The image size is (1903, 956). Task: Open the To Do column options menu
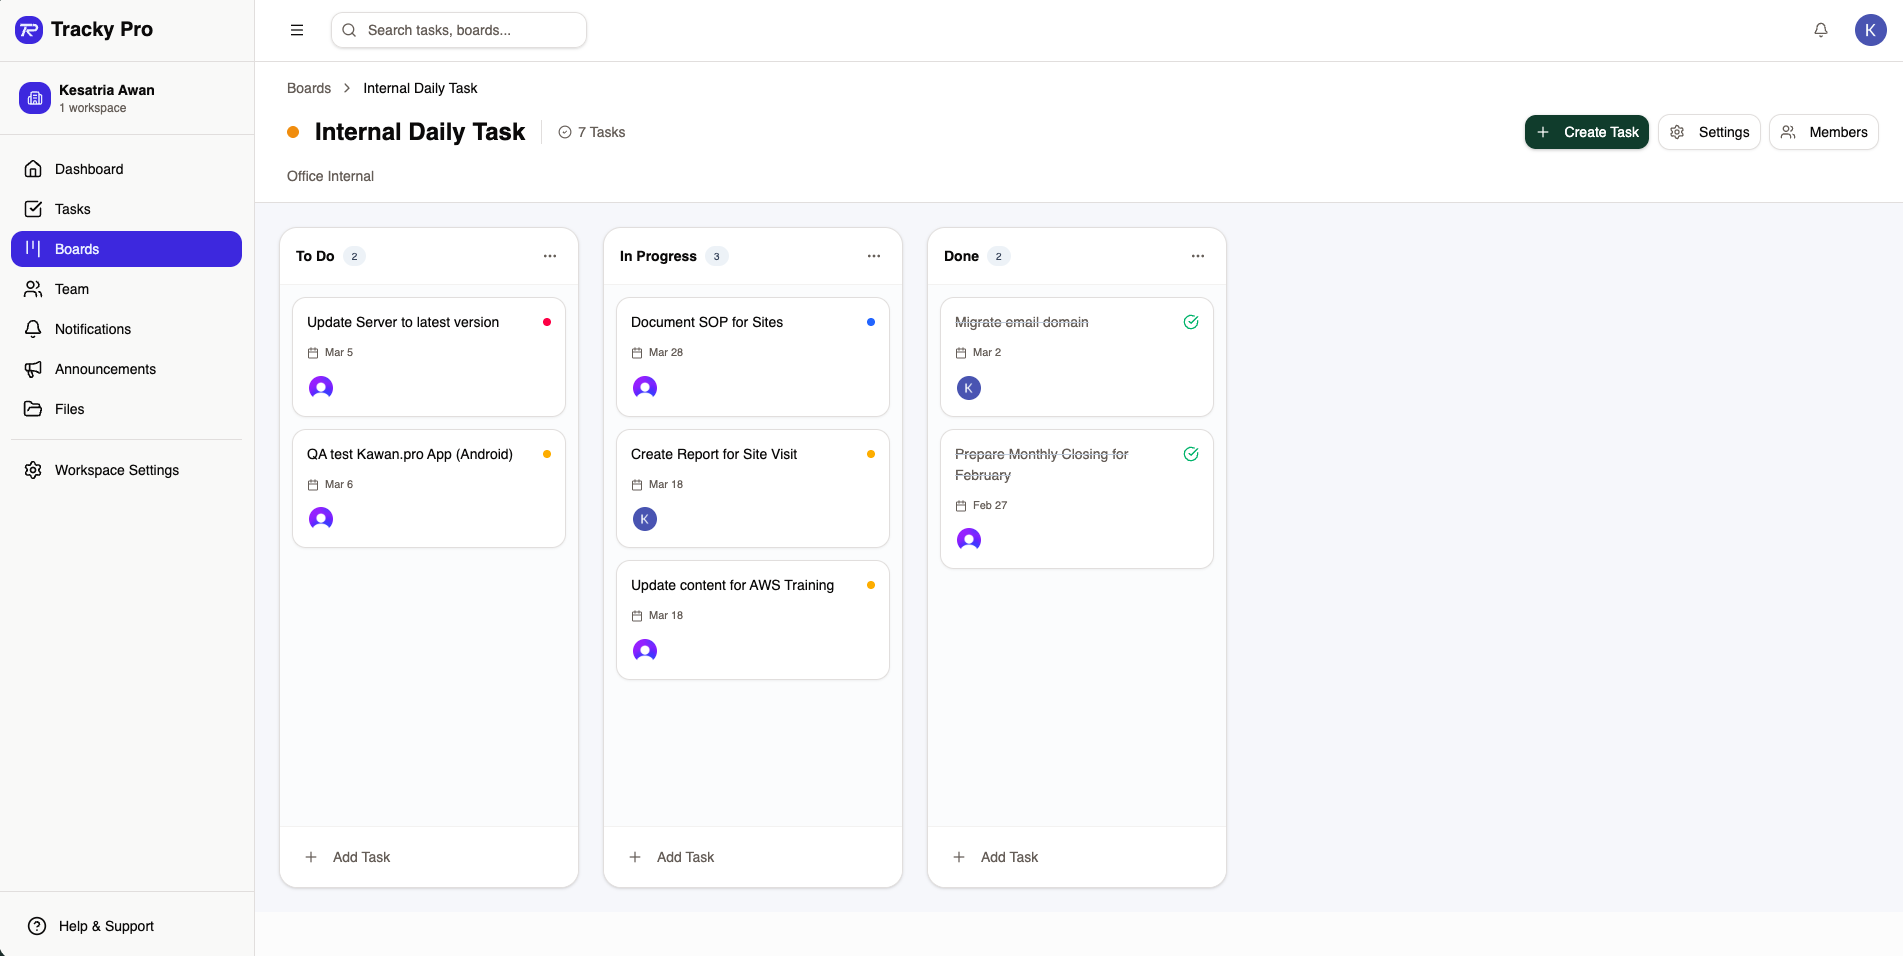550,255
